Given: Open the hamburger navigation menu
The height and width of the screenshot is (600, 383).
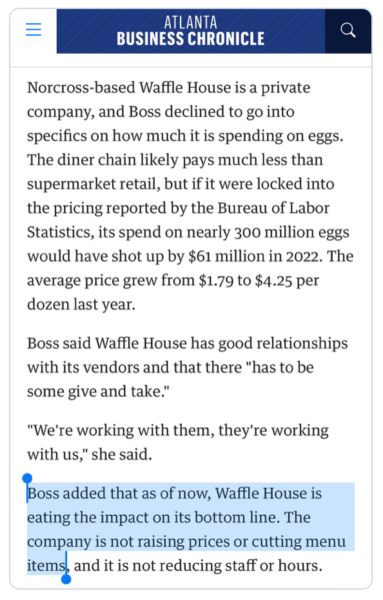Looking at the screenshot, I should 33,29.
